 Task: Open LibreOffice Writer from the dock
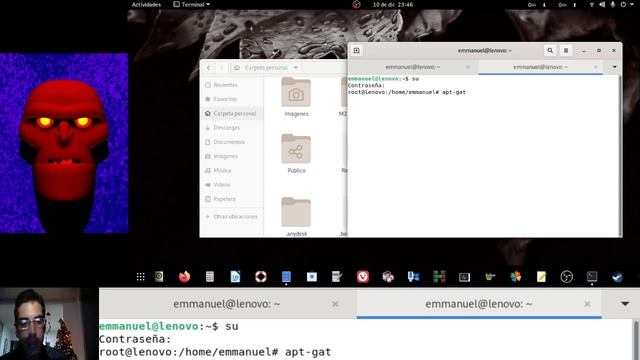click(236, 277)
